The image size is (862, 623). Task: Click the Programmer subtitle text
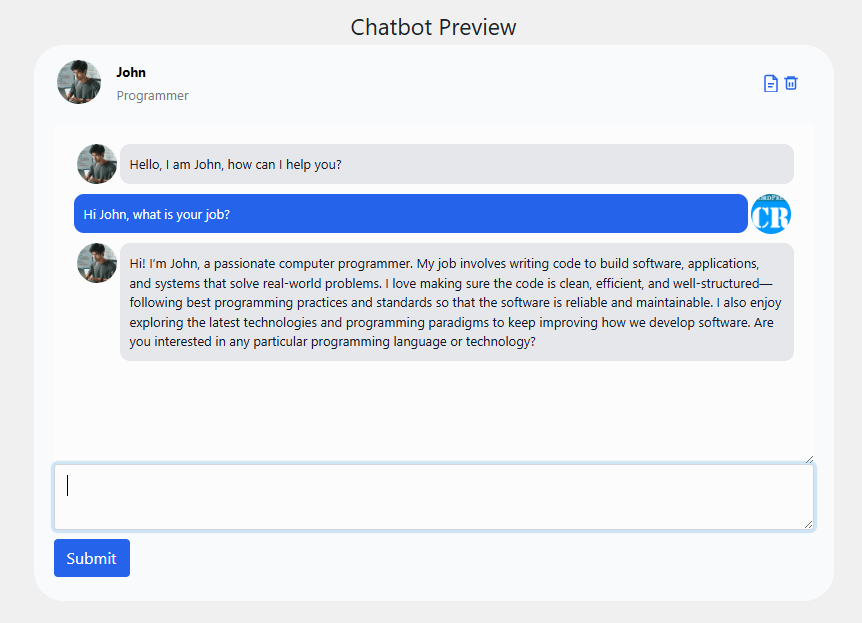152,96
